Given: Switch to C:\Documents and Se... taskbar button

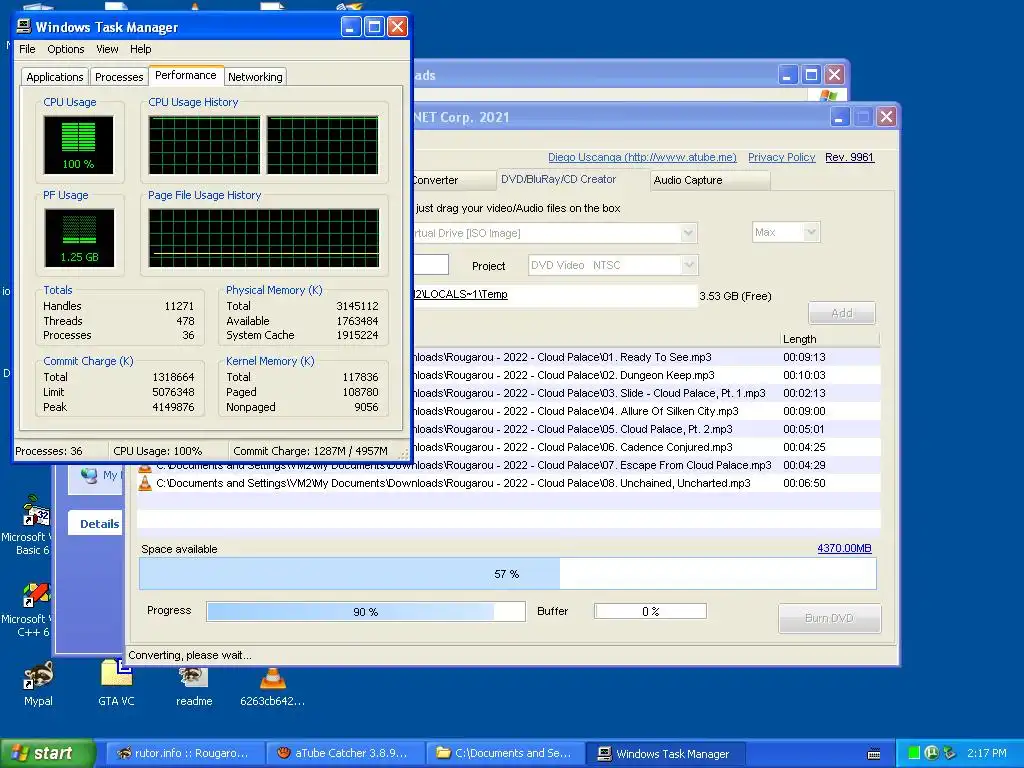Looking at the screenshot, I should point(504,754).
